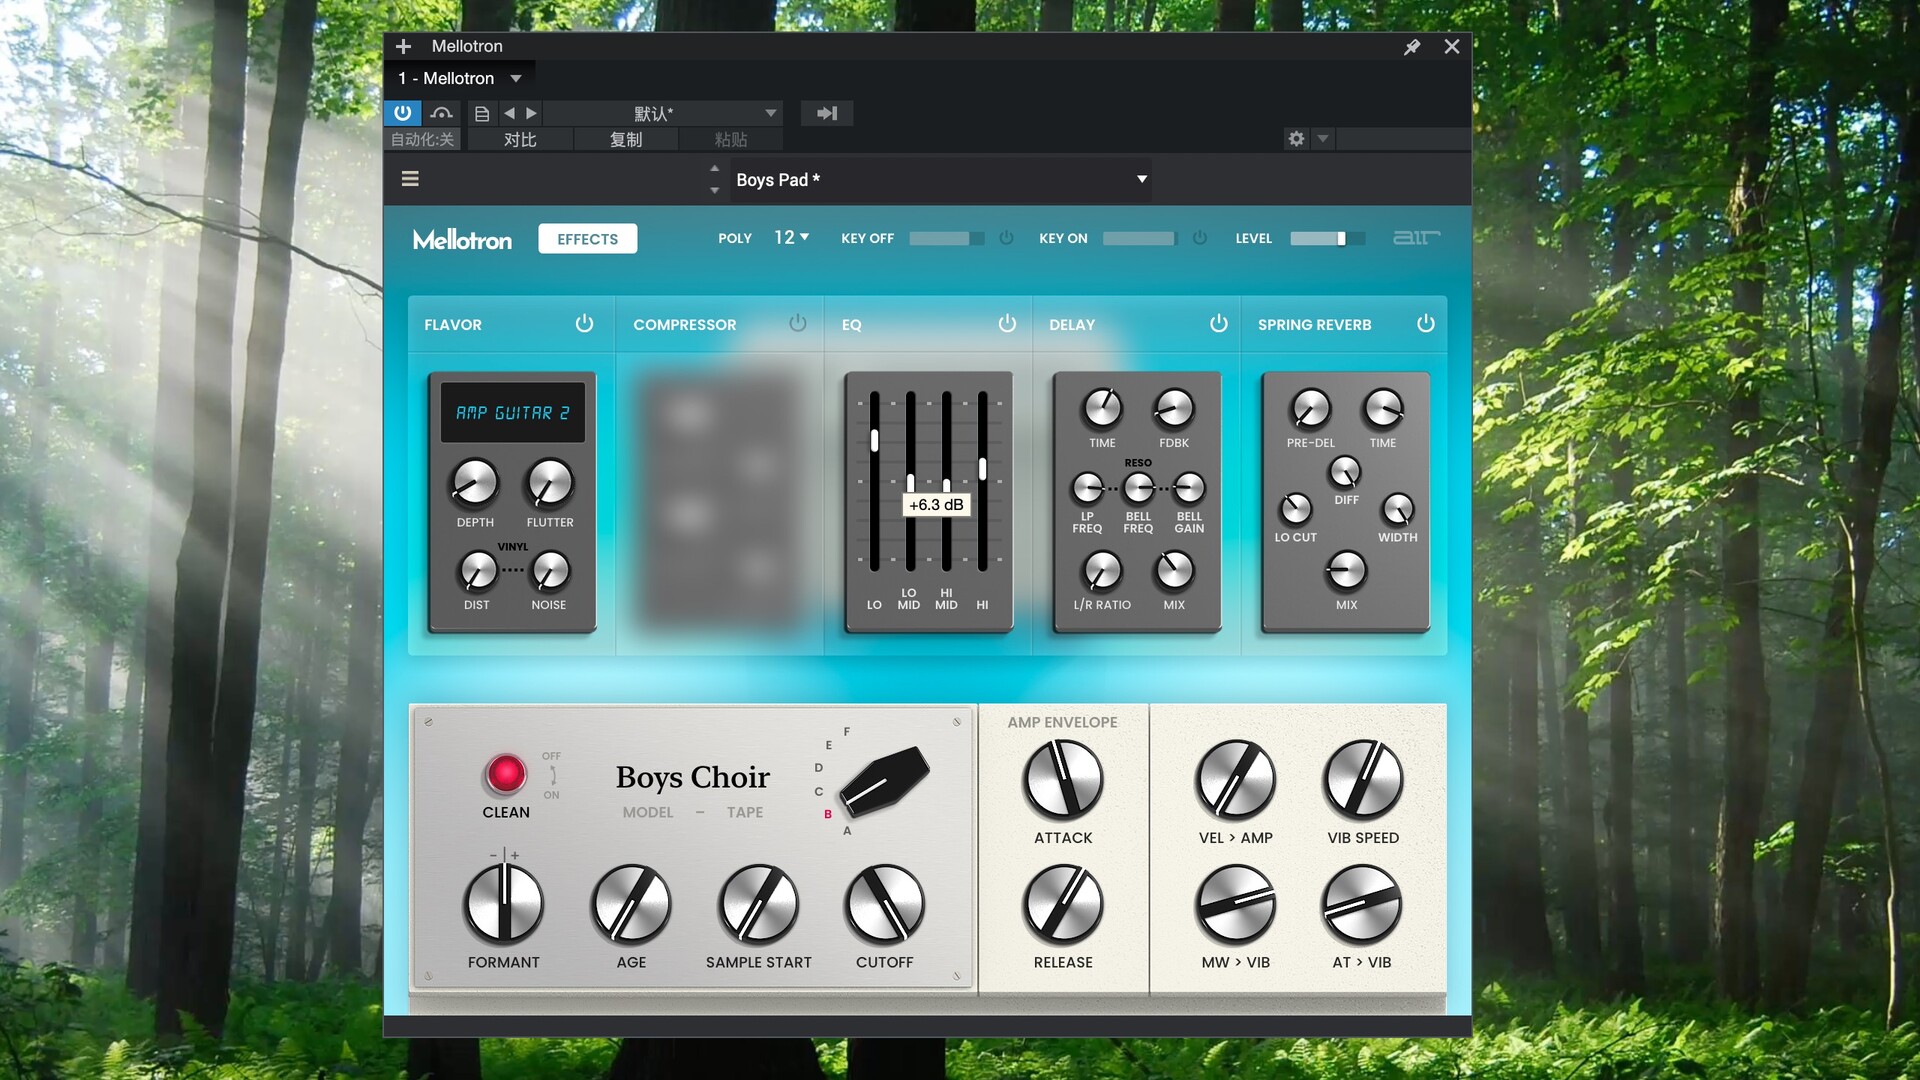
Task: Enable the Compressor effect power button
Action: point(797,324)
